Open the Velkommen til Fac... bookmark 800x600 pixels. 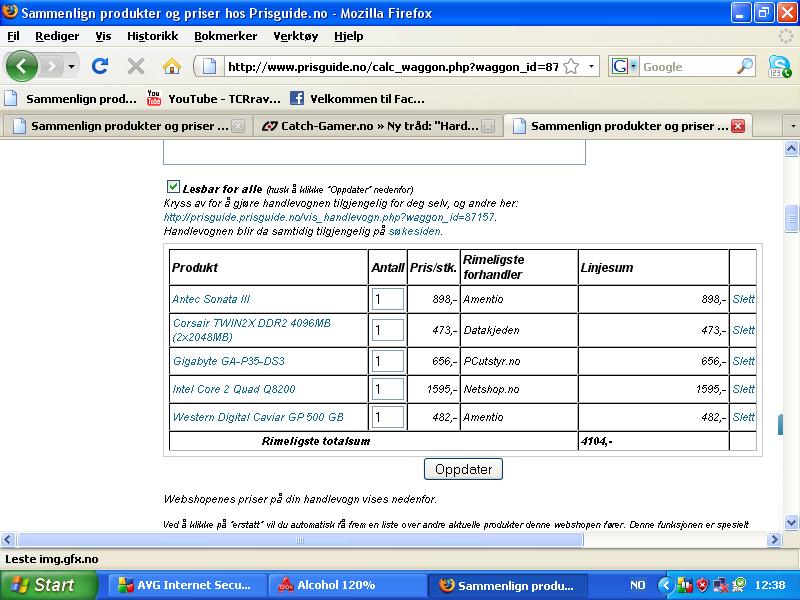pos(357,98)
